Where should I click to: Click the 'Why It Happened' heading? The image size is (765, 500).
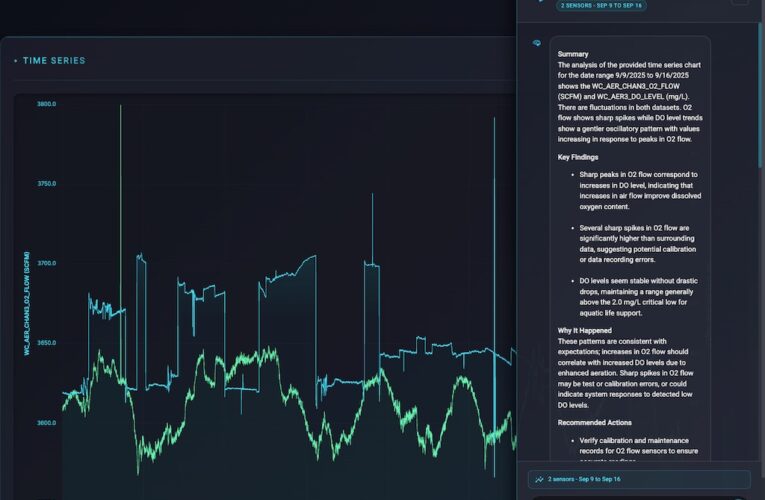[x=584, y=330]
